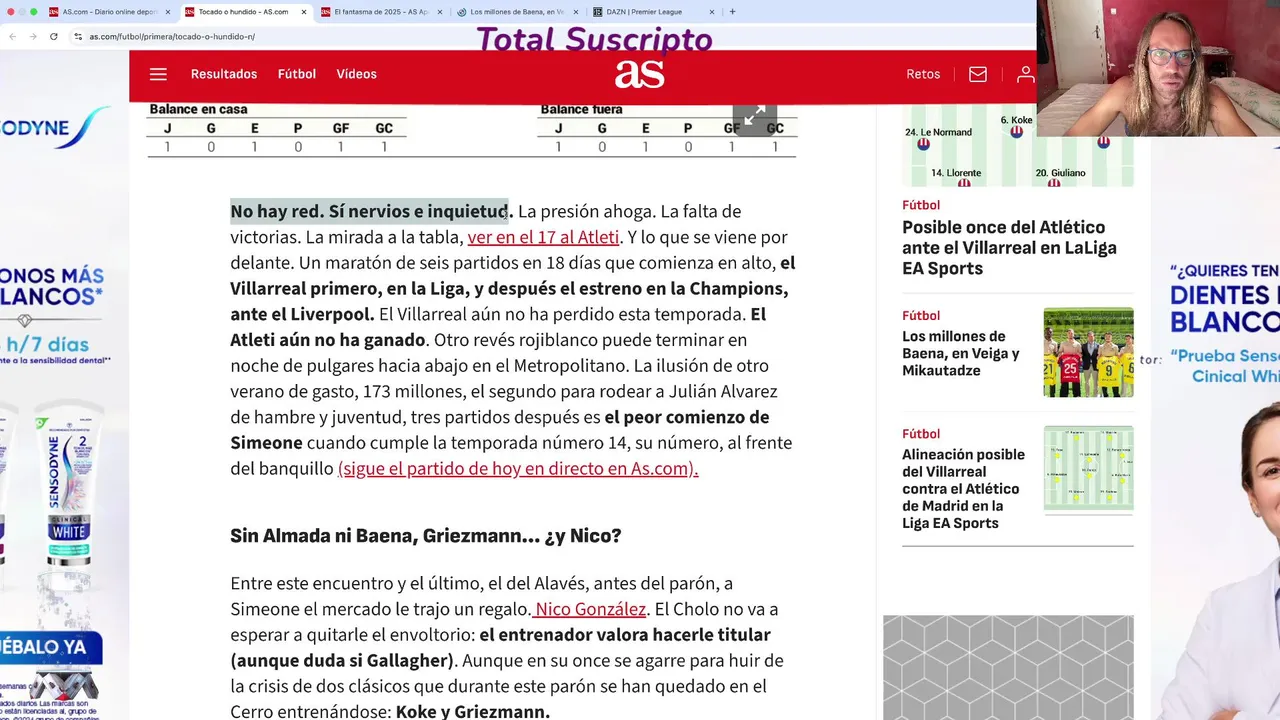Open Retos in the header

[923, 74]
